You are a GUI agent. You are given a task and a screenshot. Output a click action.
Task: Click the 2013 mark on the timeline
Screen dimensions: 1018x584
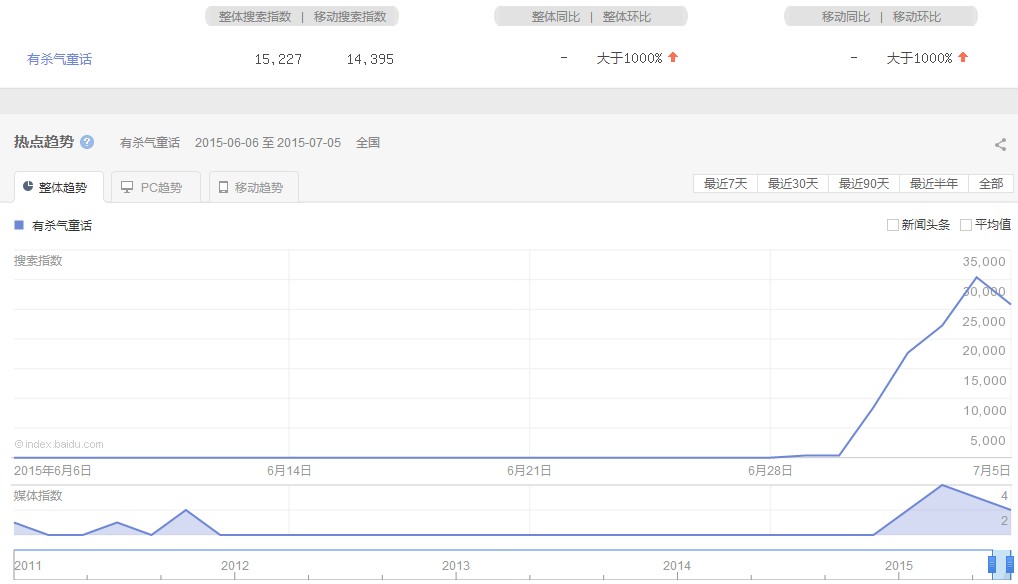pos(456,565)
